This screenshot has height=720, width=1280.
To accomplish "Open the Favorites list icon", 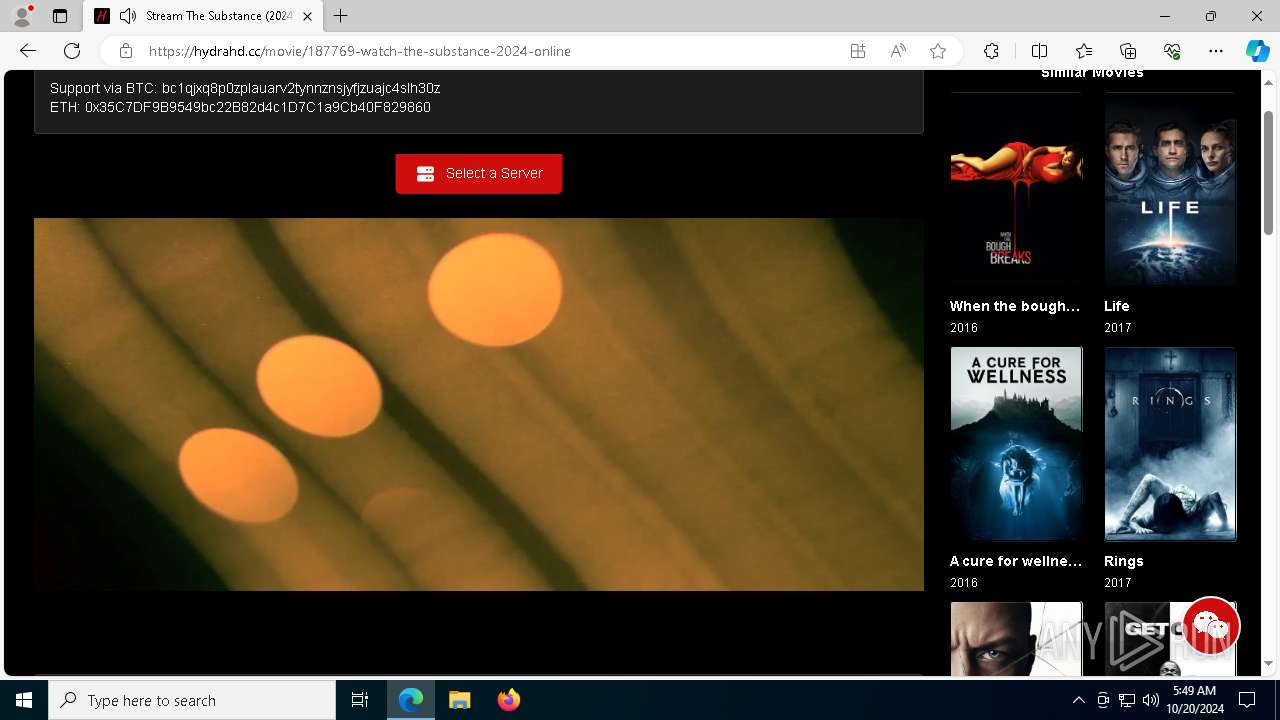I will tap(1084, 51).
